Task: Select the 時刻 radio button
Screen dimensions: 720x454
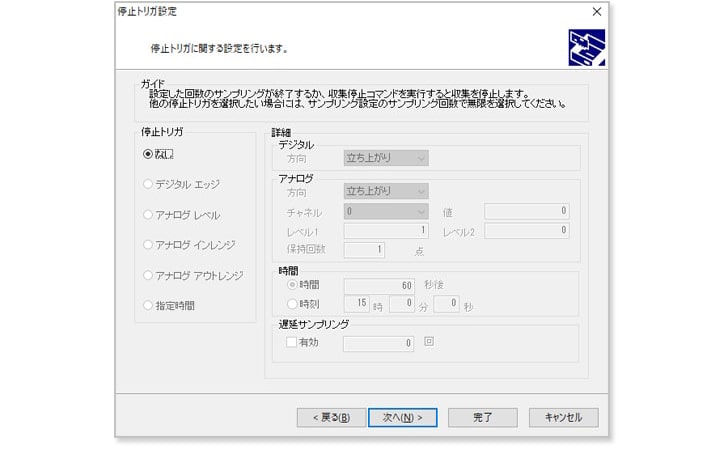Action: click(x=291, y=304)
